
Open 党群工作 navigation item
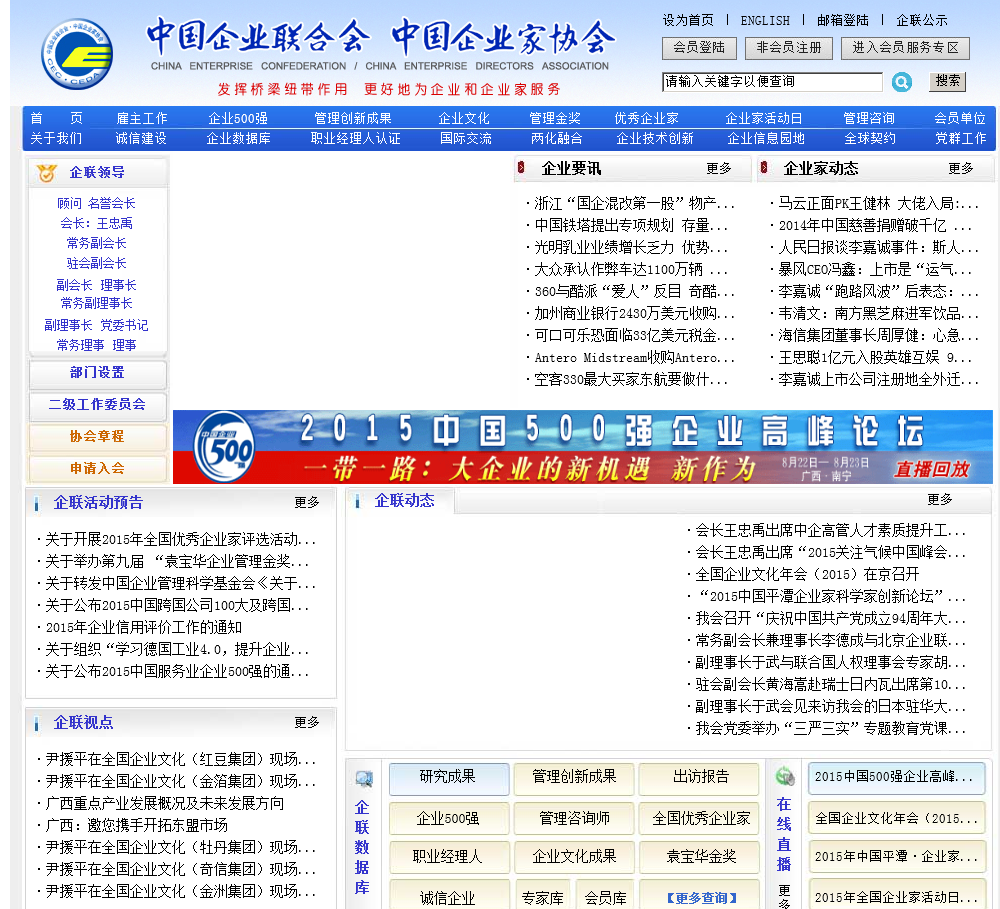[960, 138]
